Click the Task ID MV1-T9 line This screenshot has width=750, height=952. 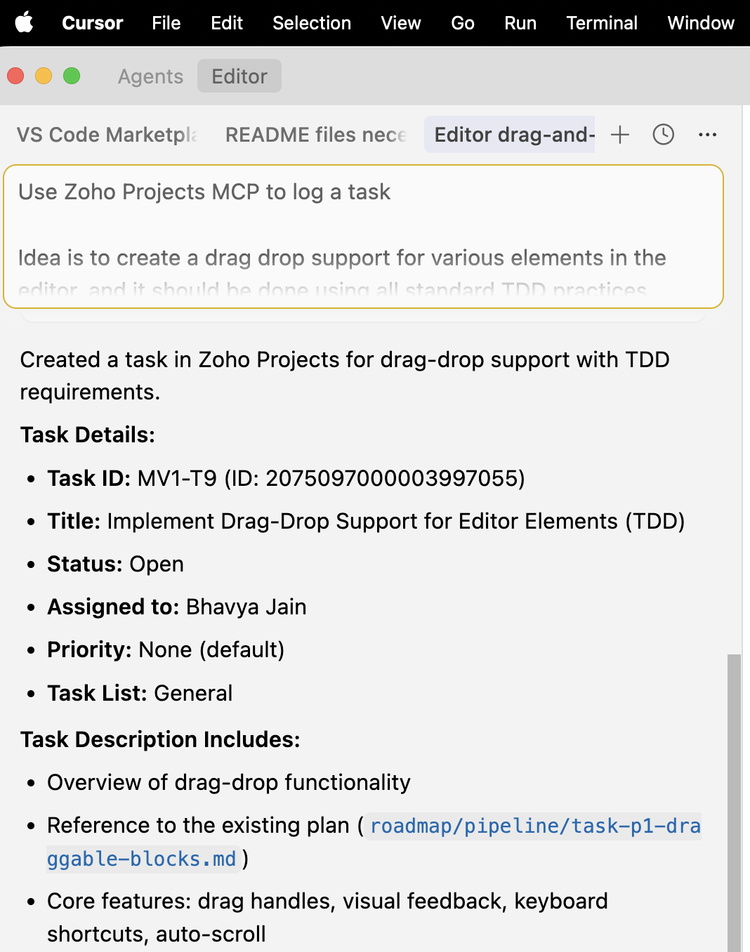(x=286, y=478)
